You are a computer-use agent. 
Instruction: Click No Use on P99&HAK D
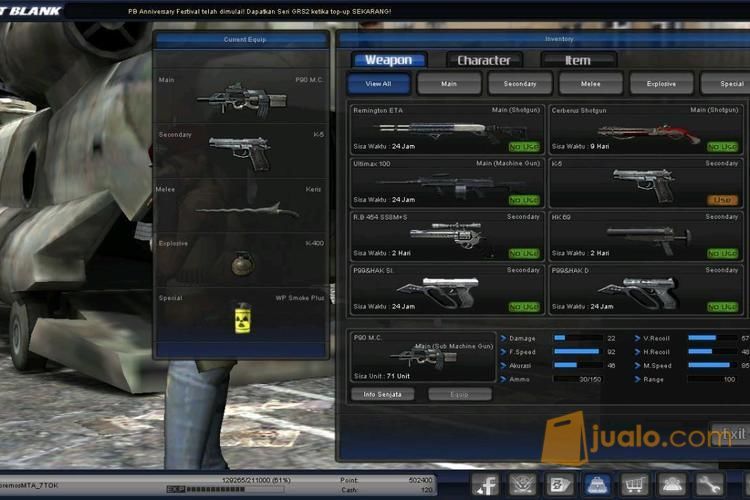(723, 307)
